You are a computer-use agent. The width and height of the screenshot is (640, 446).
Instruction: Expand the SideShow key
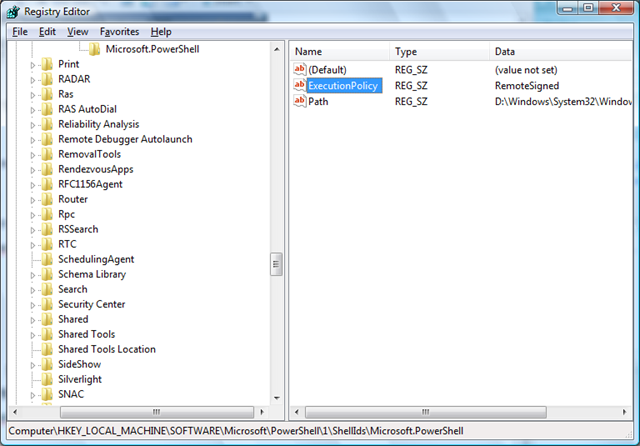click(x=33, y=365)
